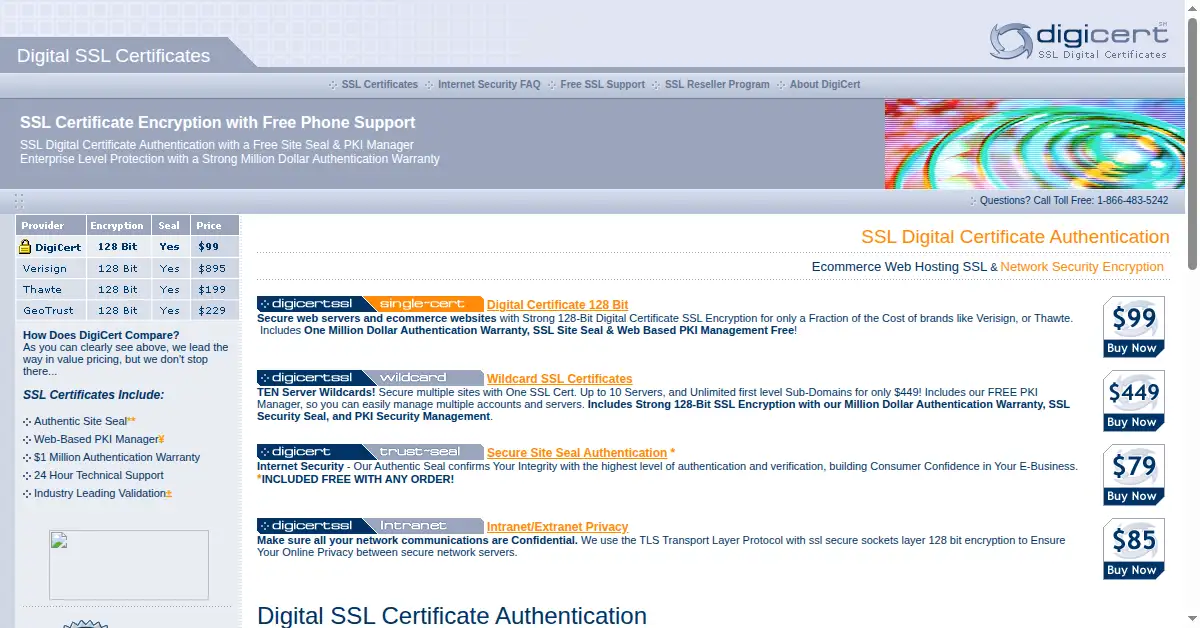Click the Network Security Encryption link
The width and height of the screenshot is (1200, 628).
coord(1082,267)
